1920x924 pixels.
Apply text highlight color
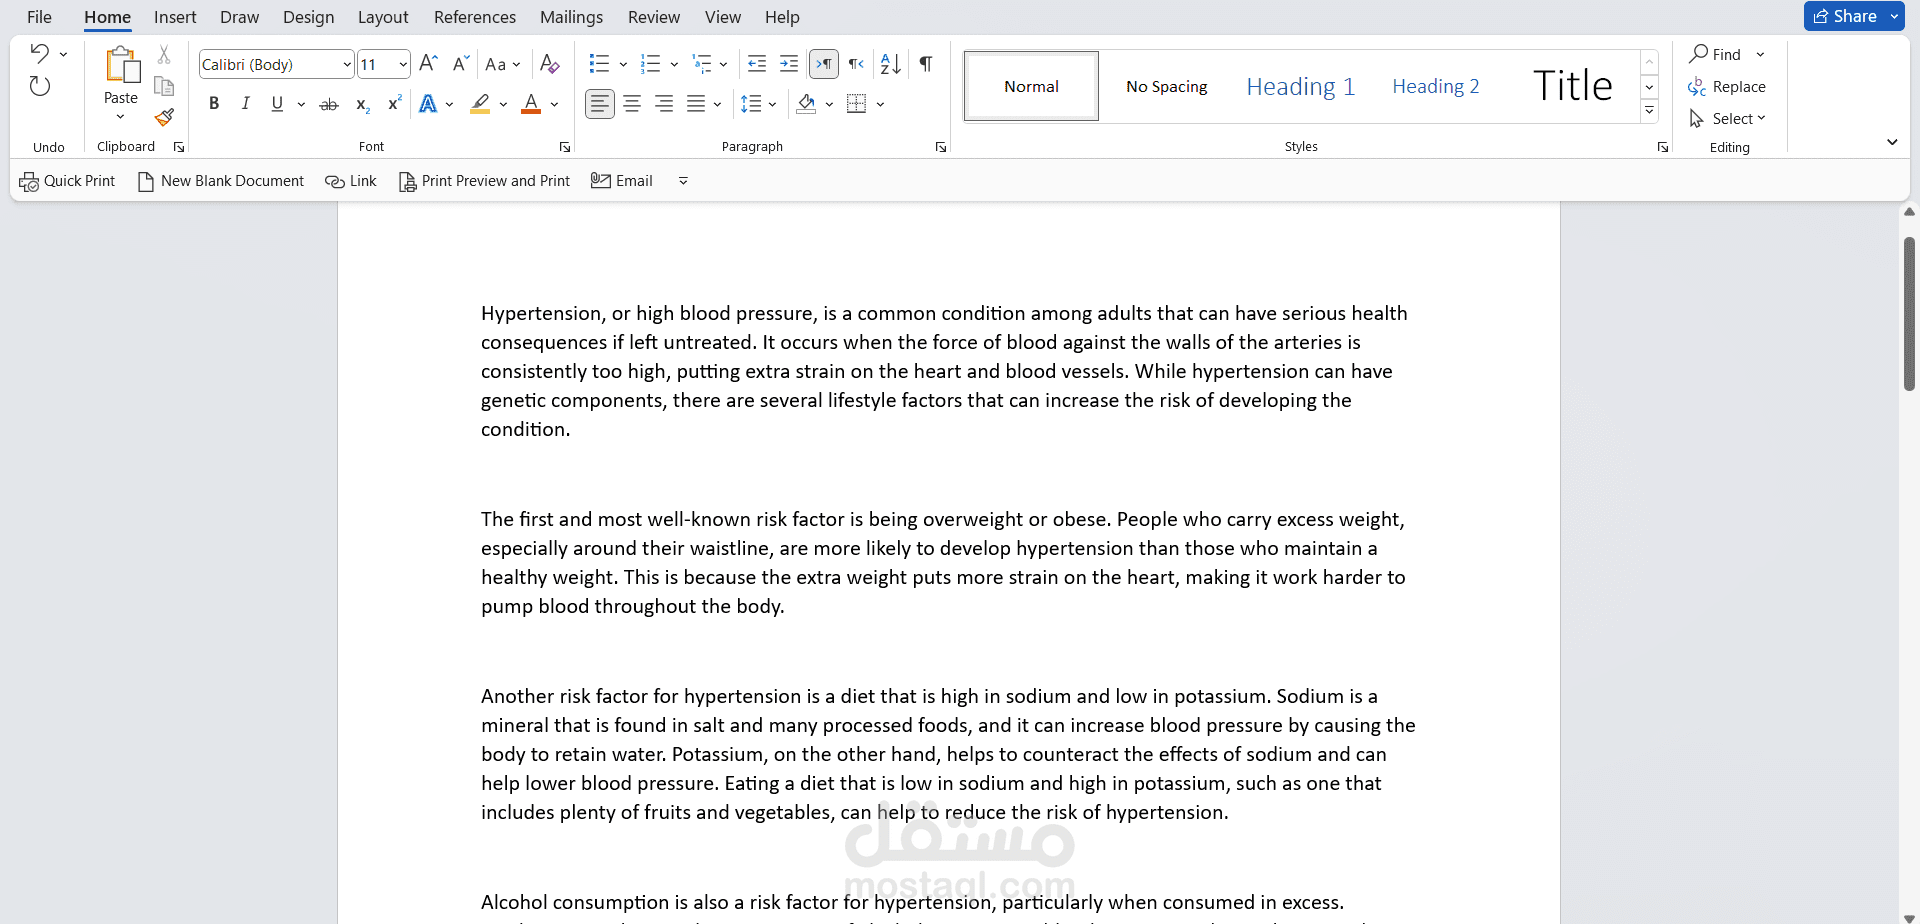481,104
